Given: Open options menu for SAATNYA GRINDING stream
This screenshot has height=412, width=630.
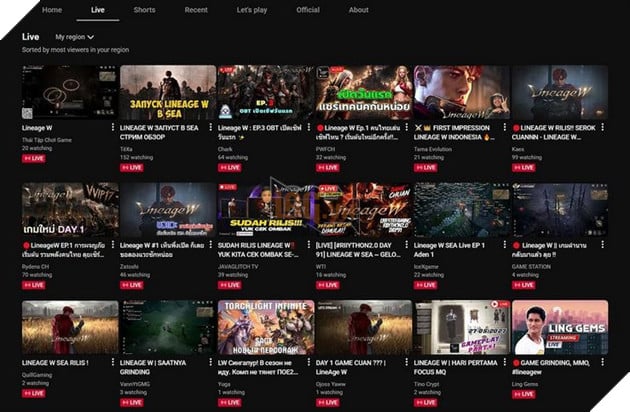Looking at the screenshot, I should pyautogui.click(x=211, y=362).
